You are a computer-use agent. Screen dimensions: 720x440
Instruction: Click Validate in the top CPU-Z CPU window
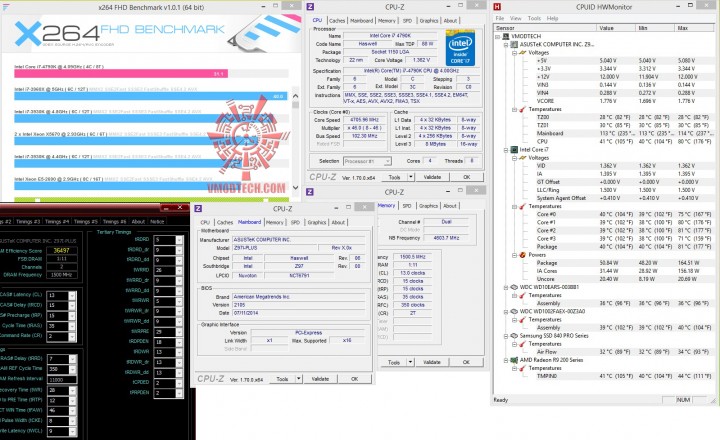pos(432,177)
